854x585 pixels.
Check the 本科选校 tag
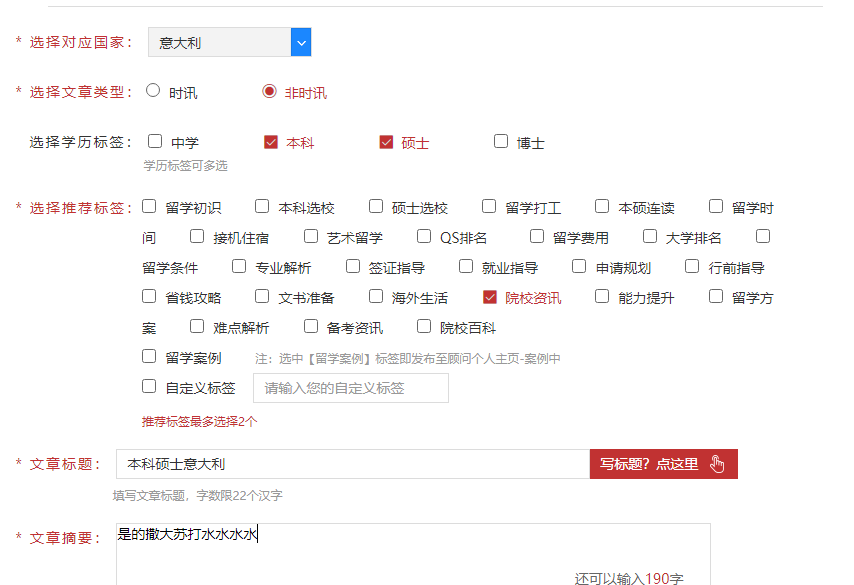[x=262, y=206]
